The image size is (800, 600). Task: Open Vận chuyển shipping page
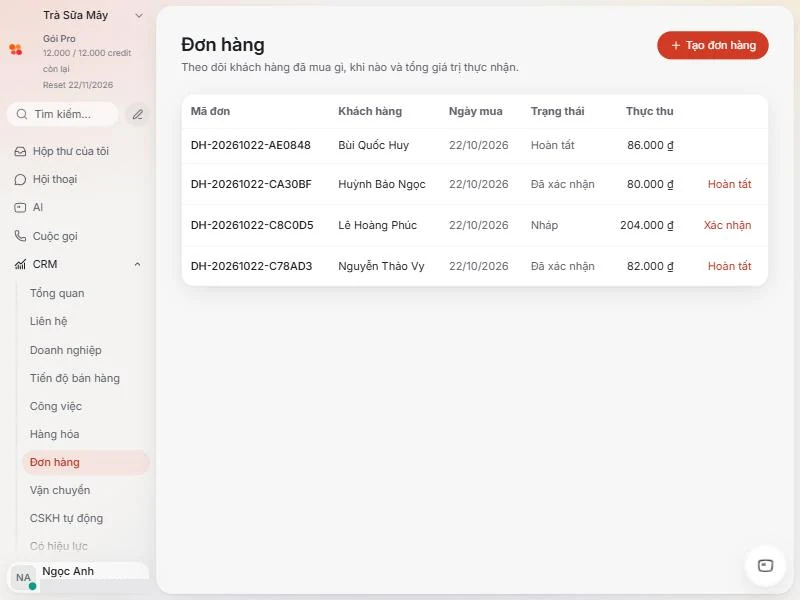tap(60, 490)
